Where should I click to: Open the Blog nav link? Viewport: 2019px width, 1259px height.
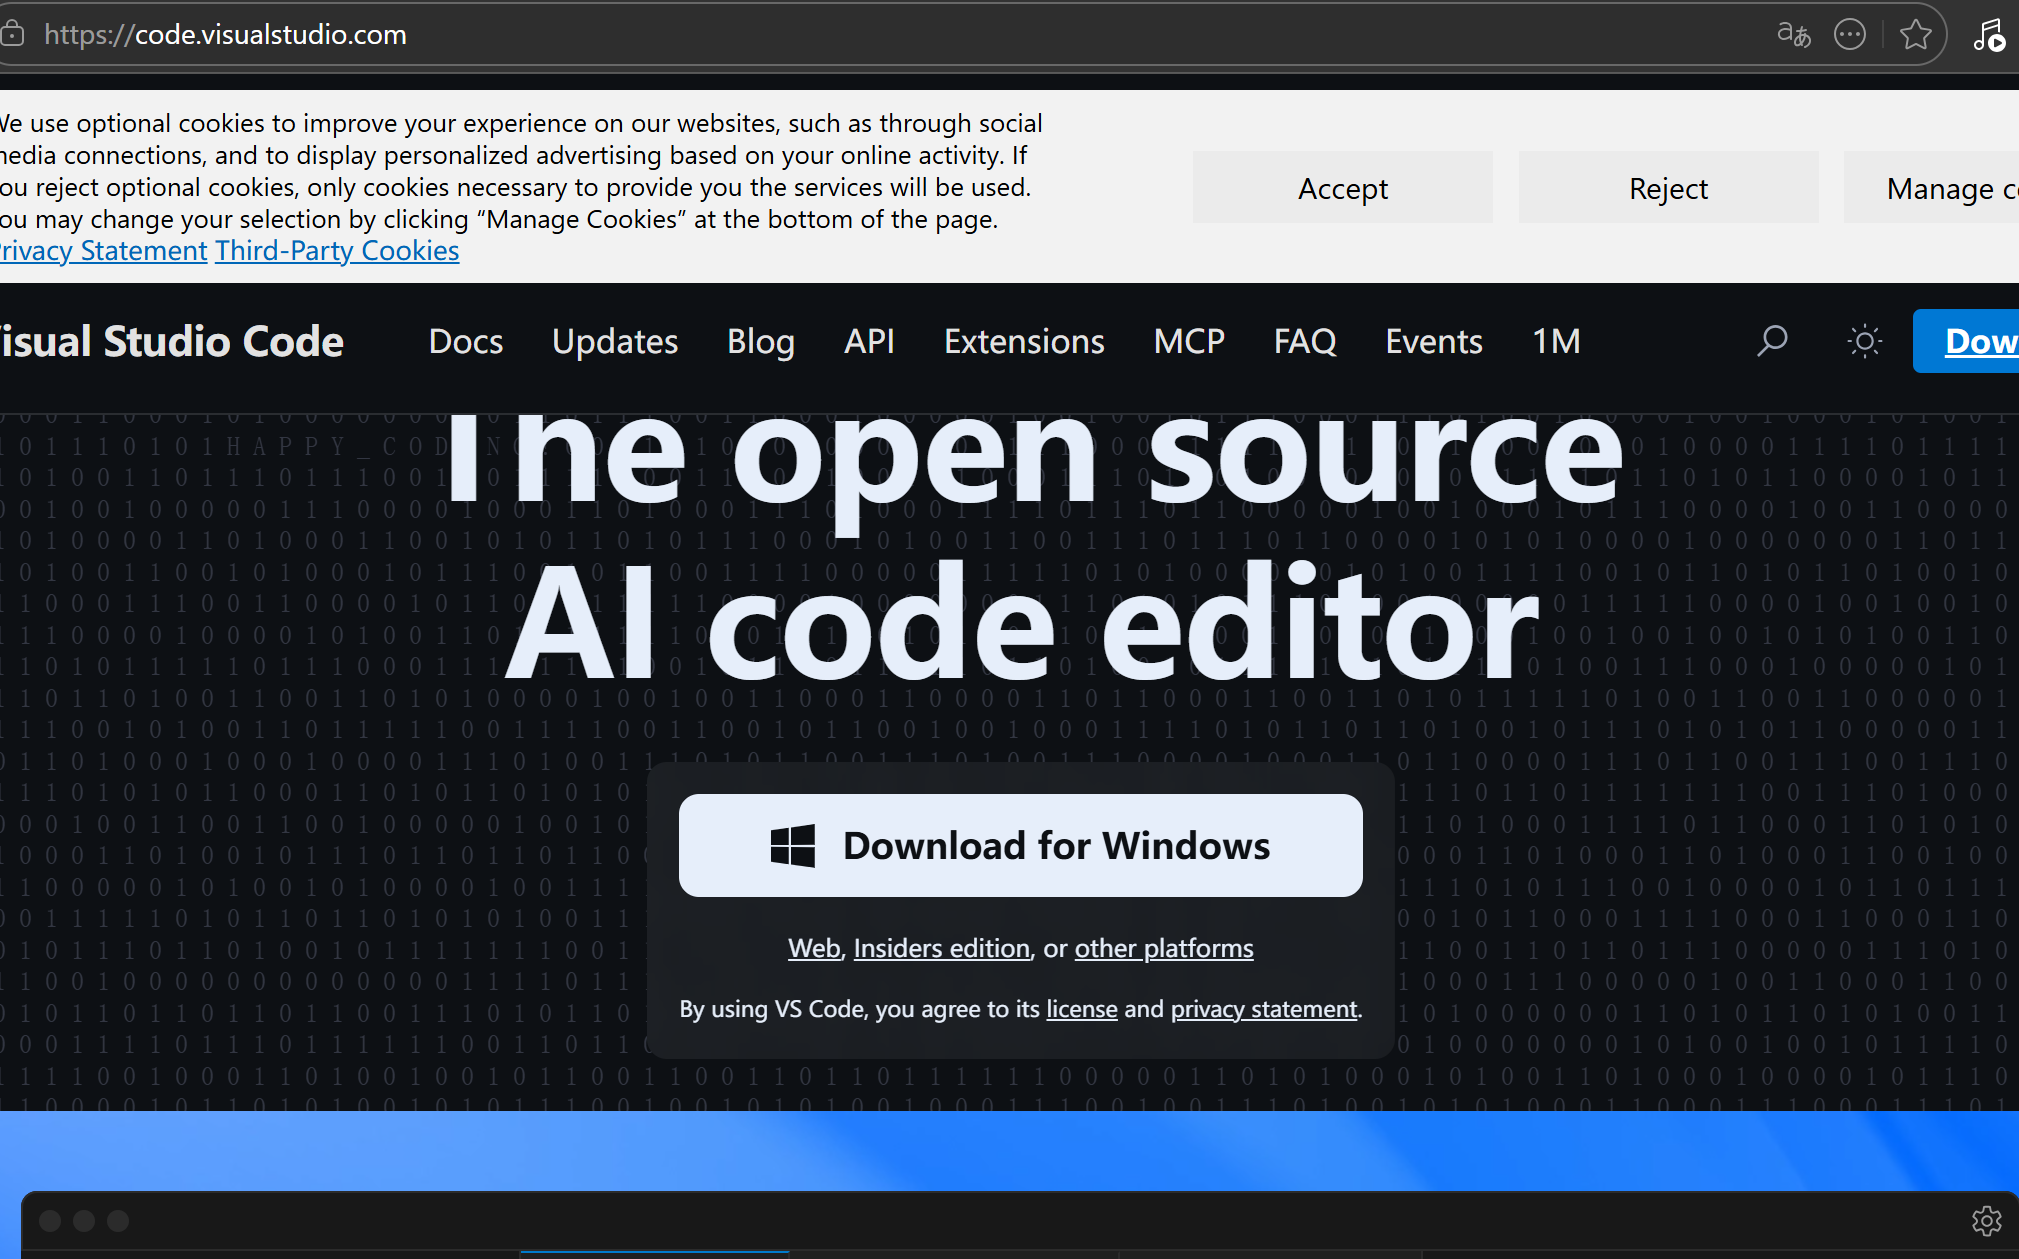pyautogui.click(x=761, y=342)
